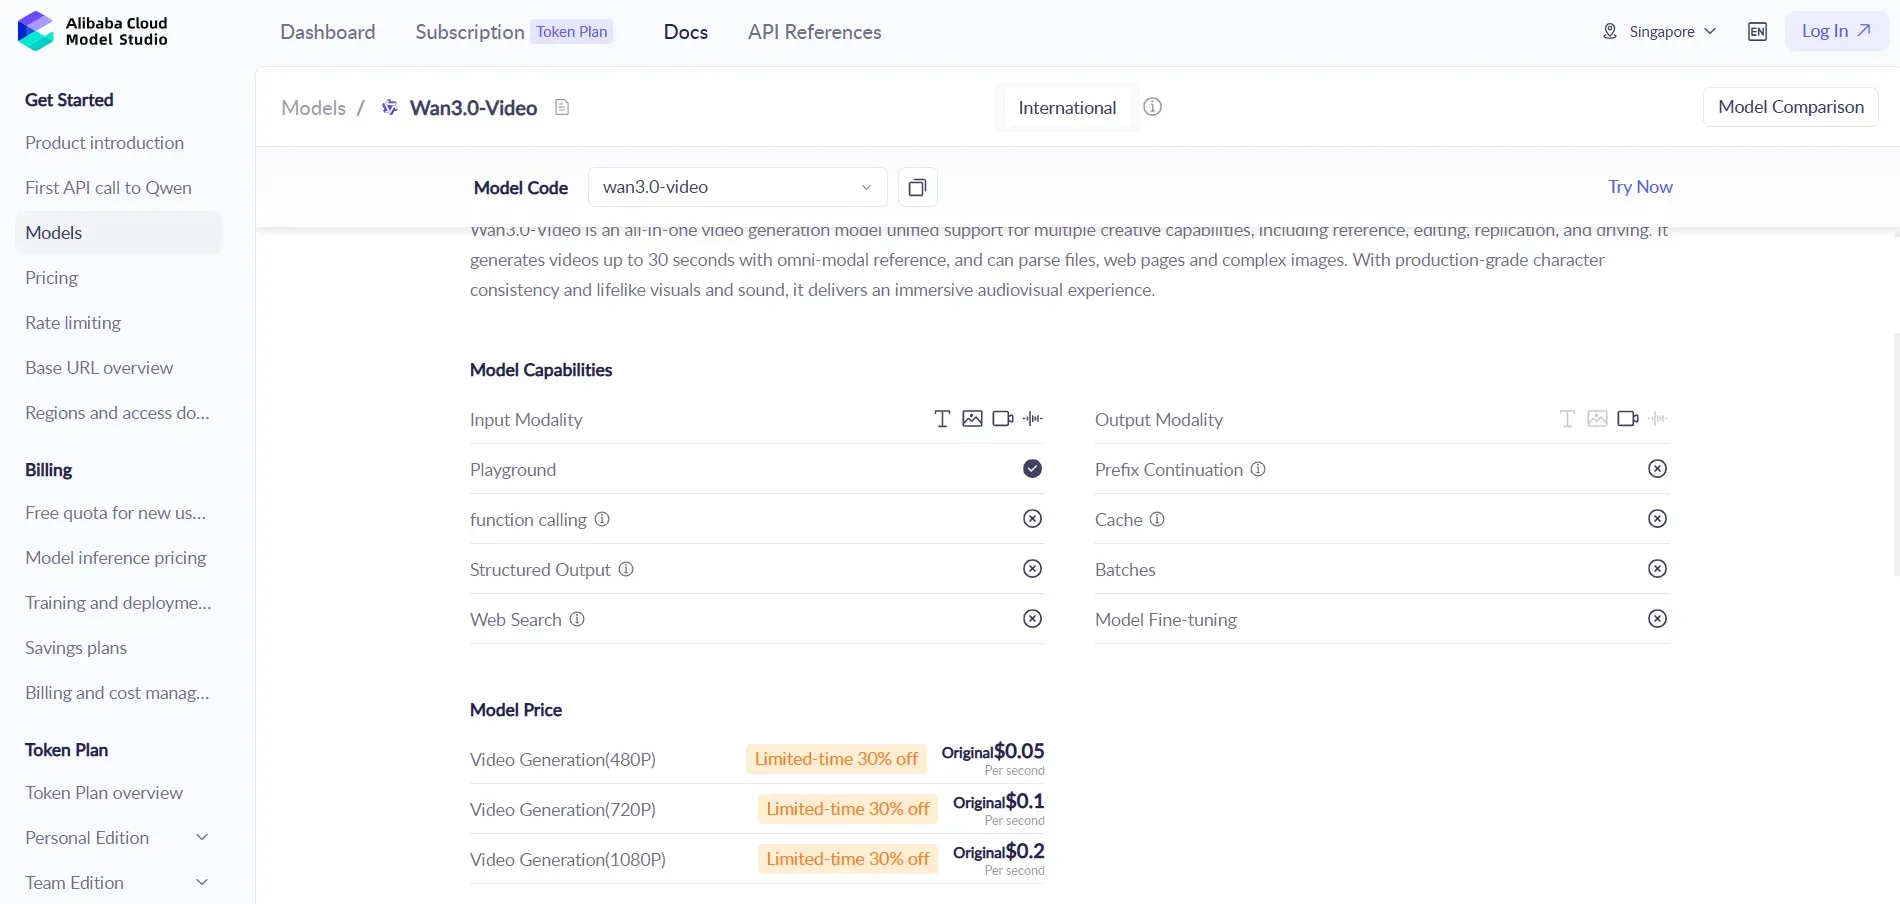Screen dimensions: 1900x904
Task: Open the Subscription tab
Action: (470, 32)
